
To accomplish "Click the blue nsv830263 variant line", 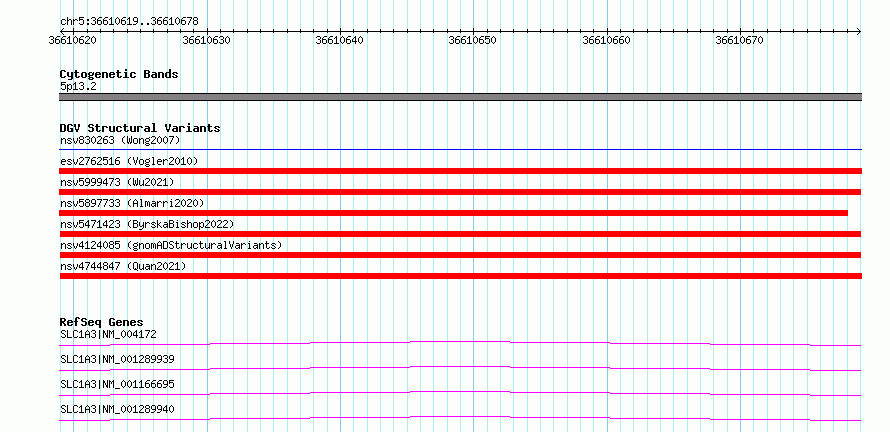I will pos(460,149).
